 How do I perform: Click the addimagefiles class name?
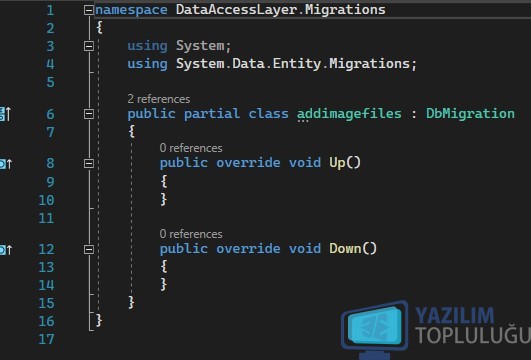(x=349, y=114)
